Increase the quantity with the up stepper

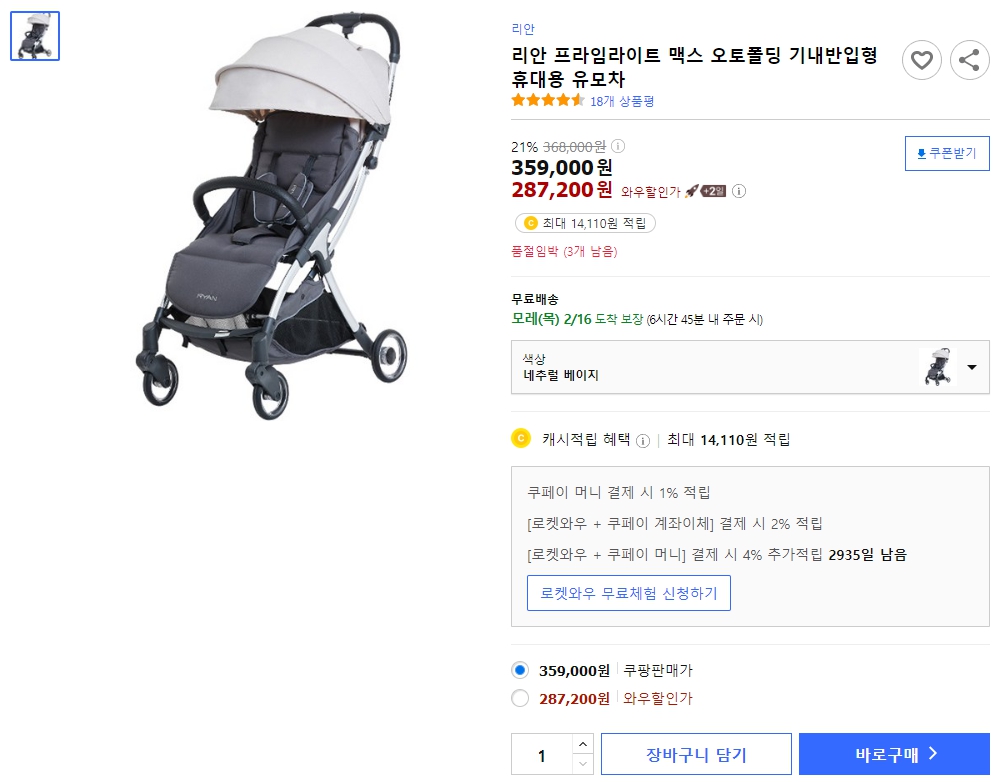[x=581, y=747]
